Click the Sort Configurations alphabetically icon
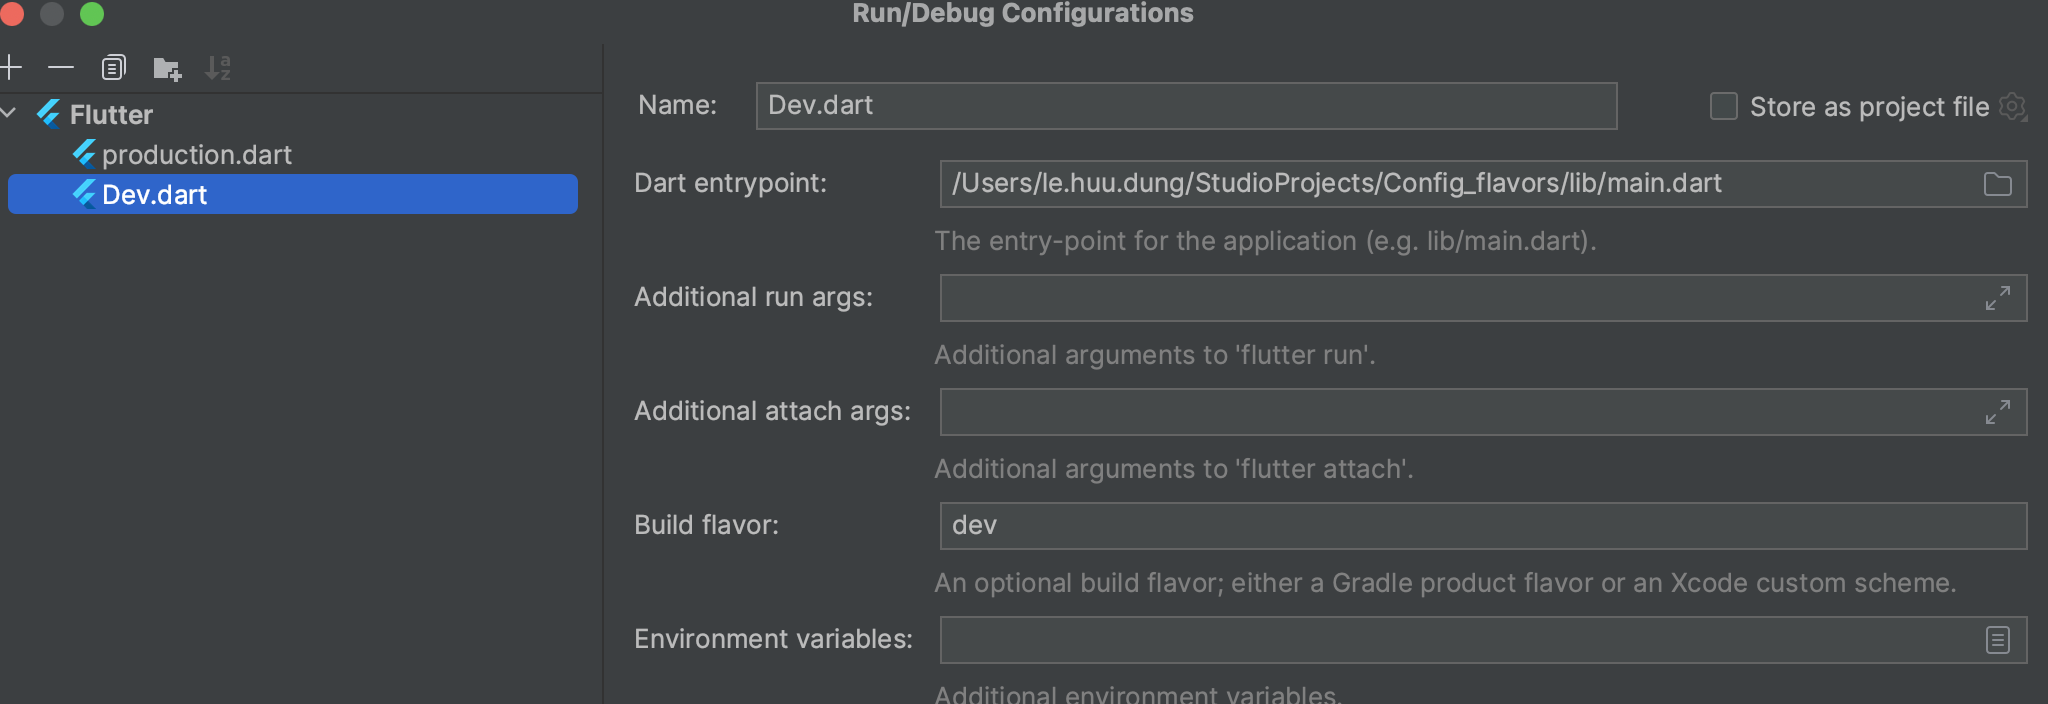Screen dimensions: 2048x704 [217, 68]
